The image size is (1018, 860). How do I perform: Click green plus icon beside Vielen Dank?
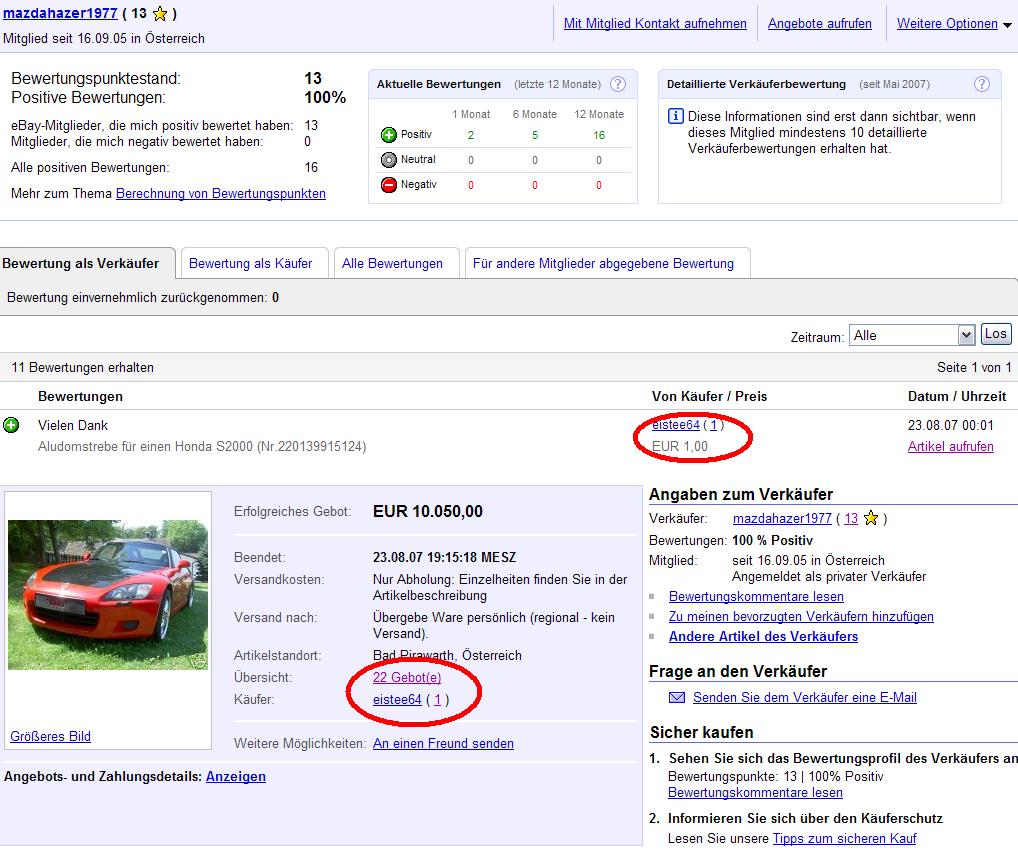pyautogui.click(x=11, y=425)
